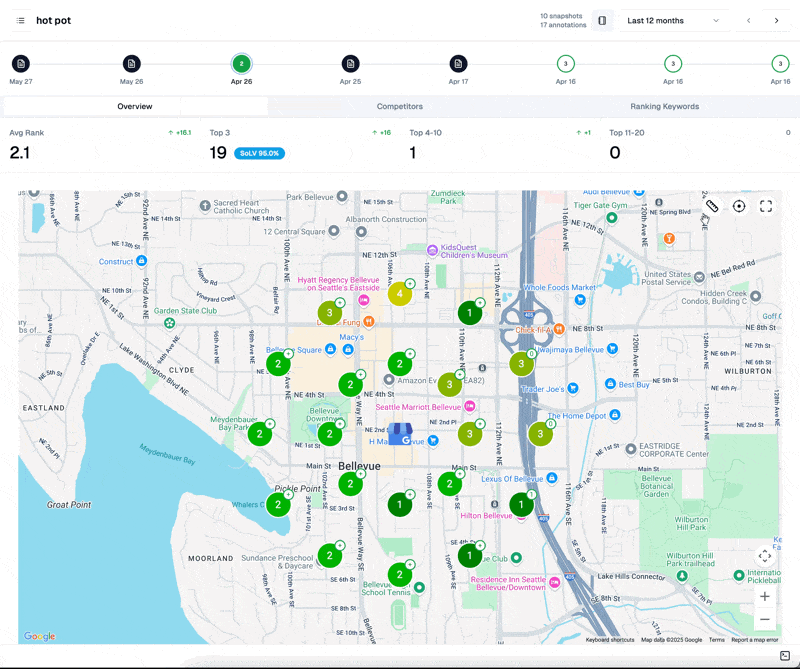Open map camera pan controls

coord(765,556)
